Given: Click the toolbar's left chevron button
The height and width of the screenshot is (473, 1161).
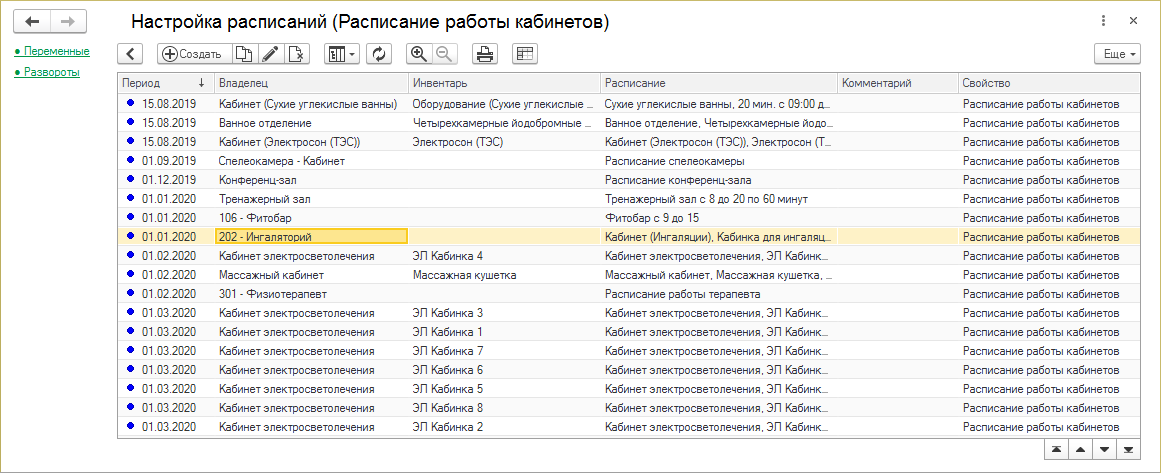Looking at the screenshot, I should pos(131,54).
